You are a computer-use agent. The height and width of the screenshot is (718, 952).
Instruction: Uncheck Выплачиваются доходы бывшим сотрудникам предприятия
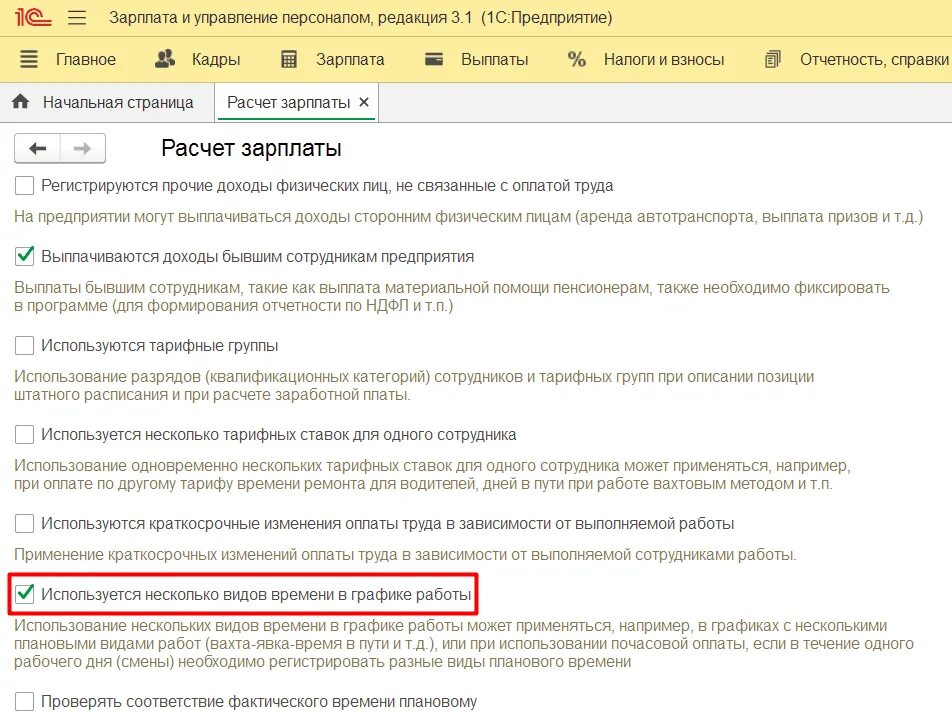[x=24, y=256]
